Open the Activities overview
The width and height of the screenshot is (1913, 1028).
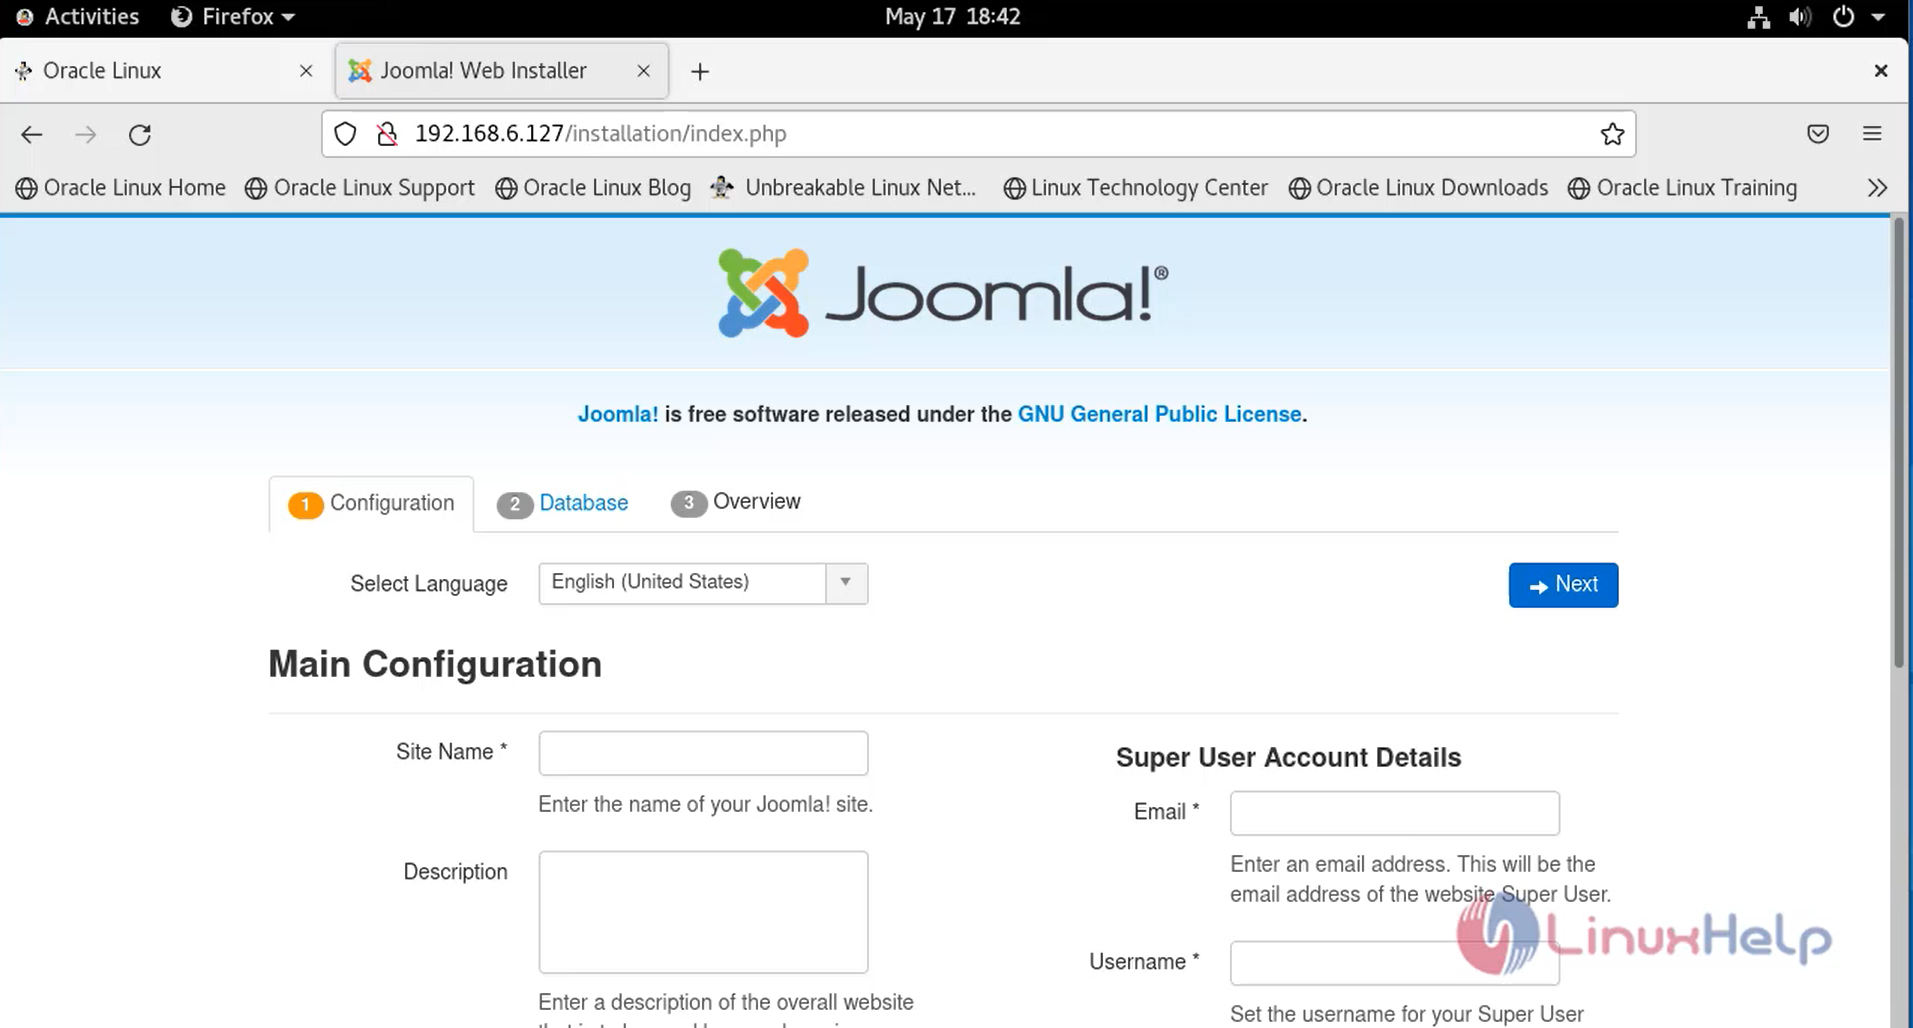point(78,17)
